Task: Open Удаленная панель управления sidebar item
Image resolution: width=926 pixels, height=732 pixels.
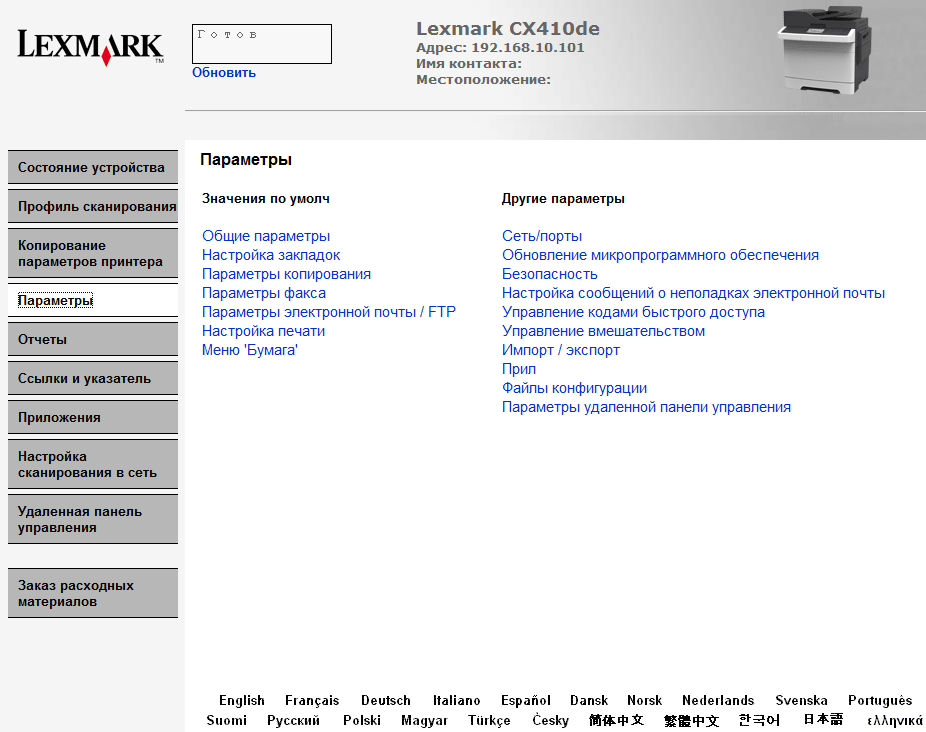Action: 93,519
